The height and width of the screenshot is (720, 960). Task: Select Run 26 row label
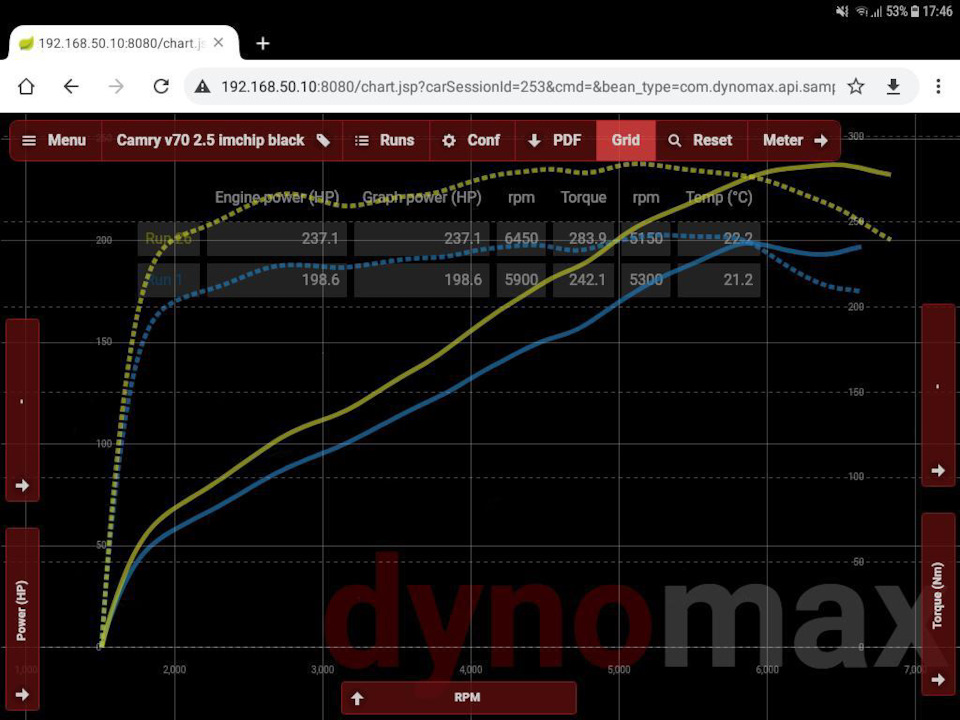(168, 239)
